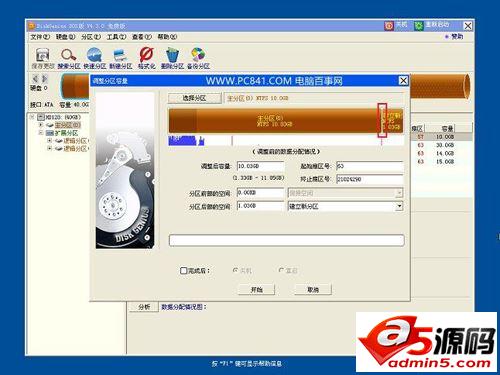Click the New Partition (新建分区) toolbar icon
Screen dimensions: 500x375
[x=120, y=55]
